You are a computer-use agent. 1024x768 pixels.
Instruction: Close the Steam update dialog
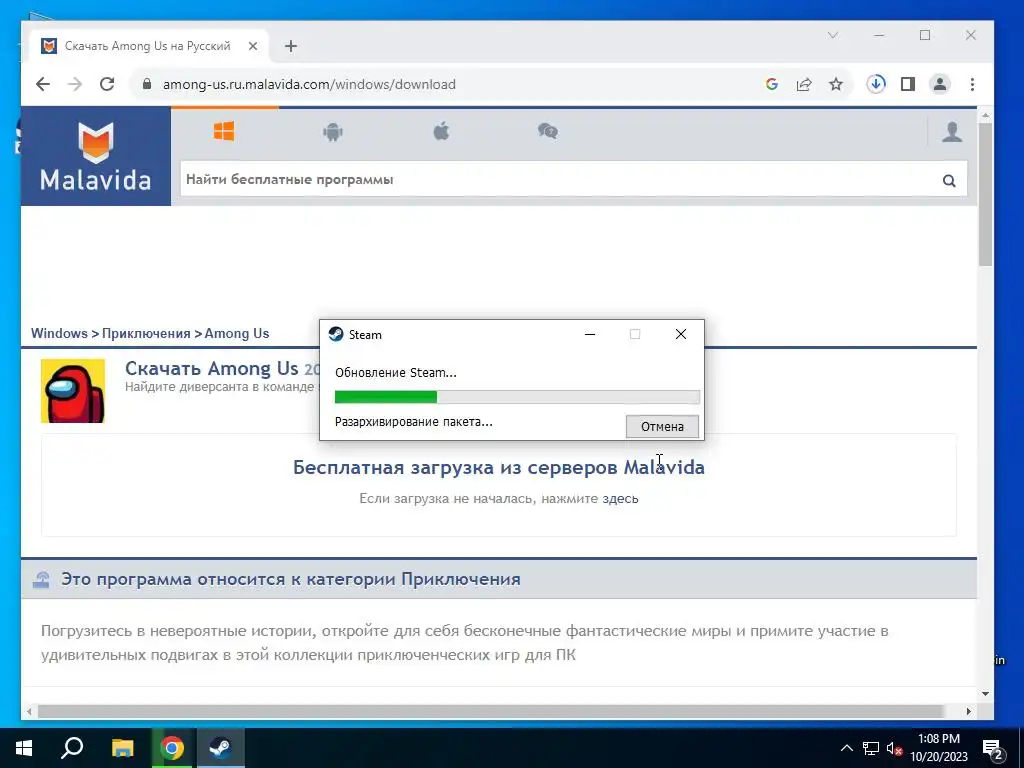point(680,334)
